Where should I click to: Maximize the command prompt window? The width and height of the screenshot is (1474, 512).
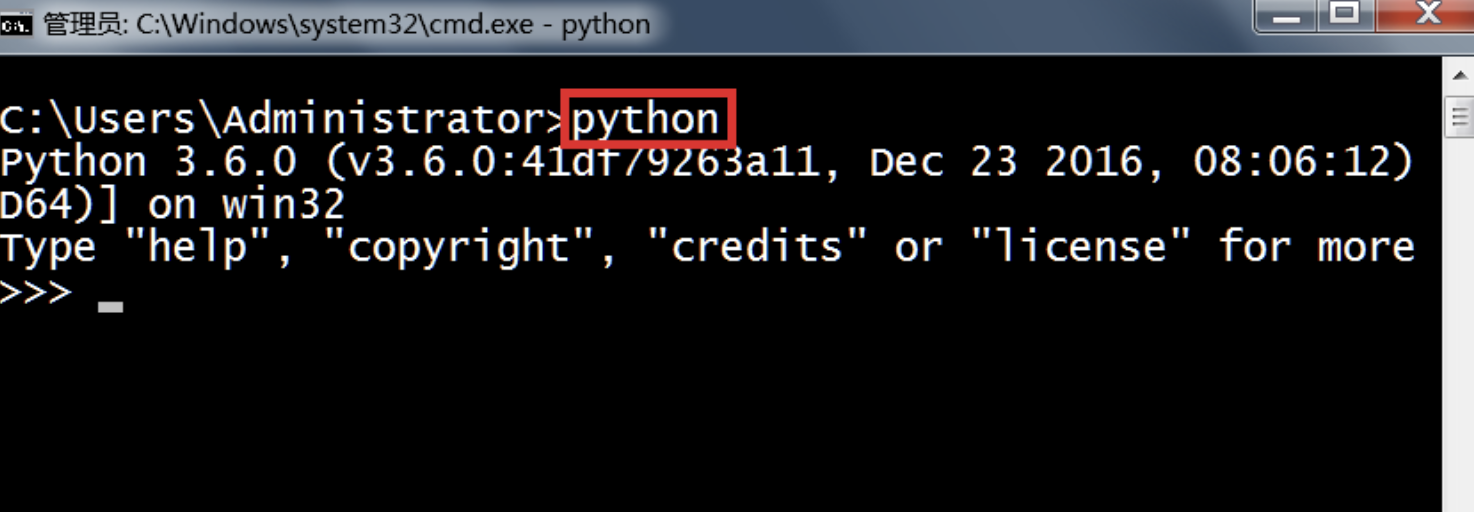pyautogui.click(x=1345, y=14)
